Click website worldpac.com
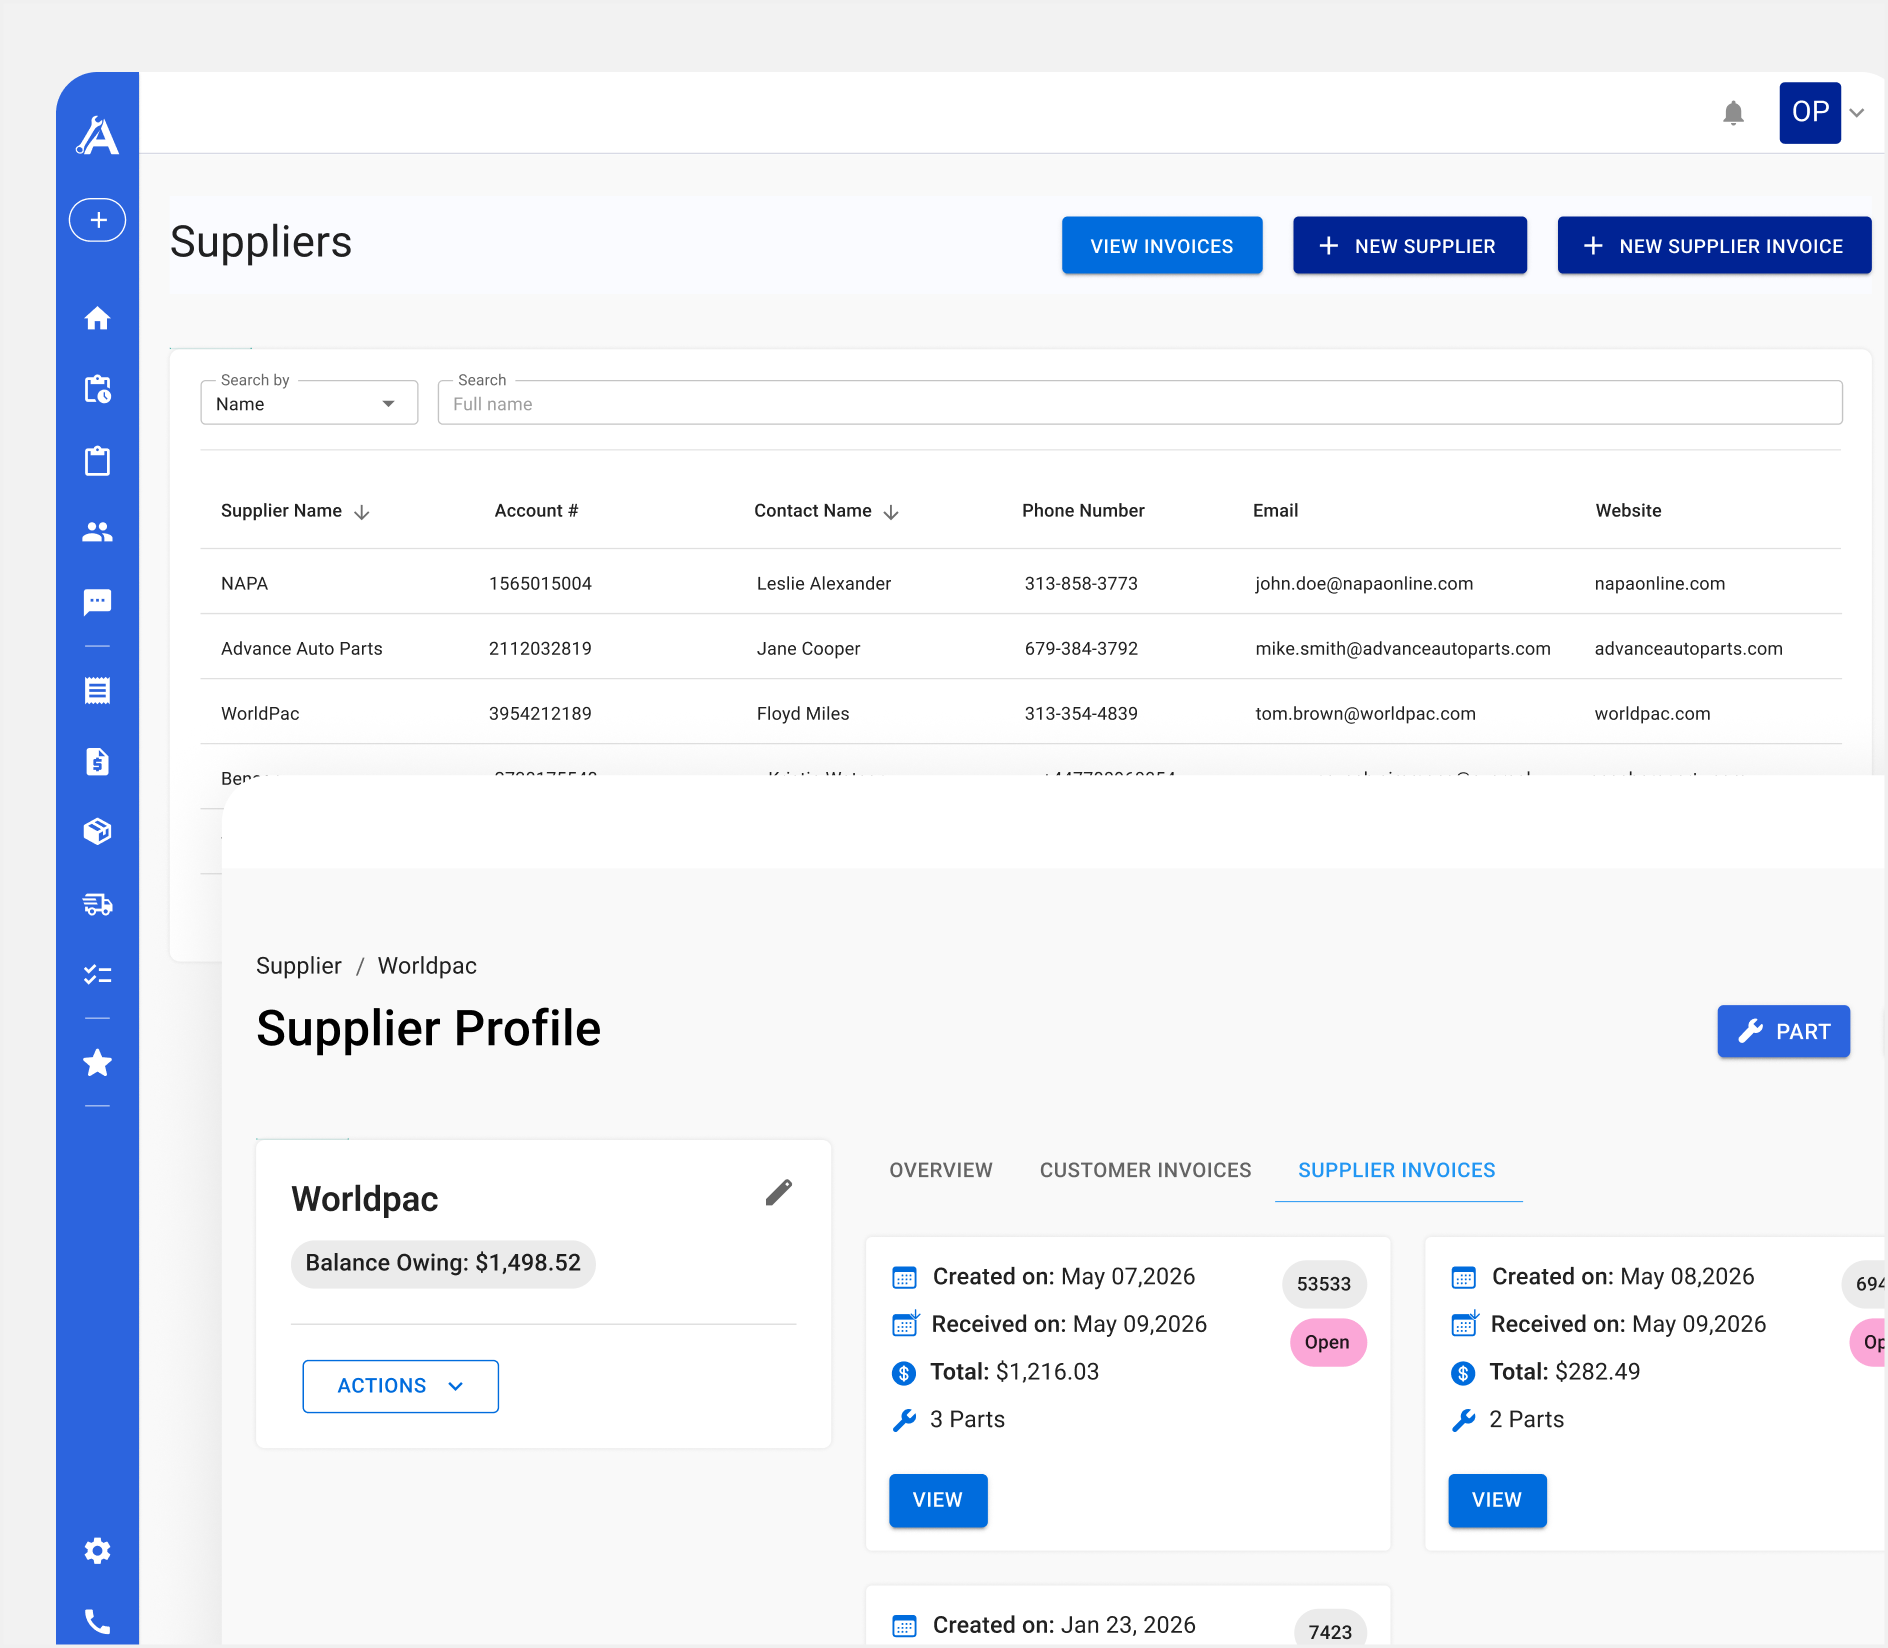 tap(1652, 713)
